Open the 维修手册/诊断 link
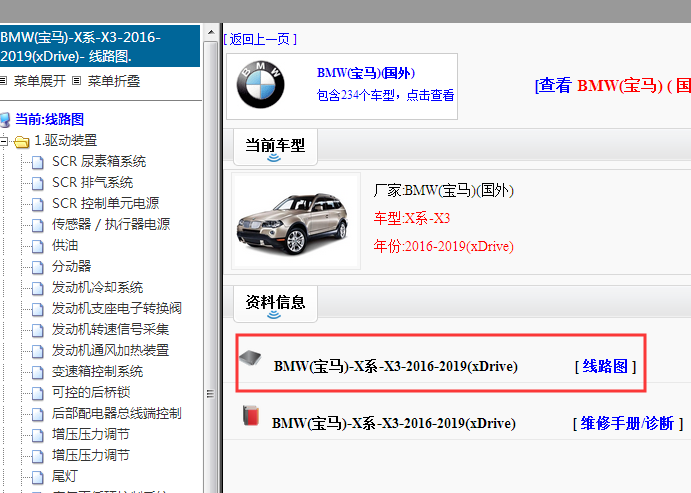This screenshot has width=691, height=493. click(627, 423)
